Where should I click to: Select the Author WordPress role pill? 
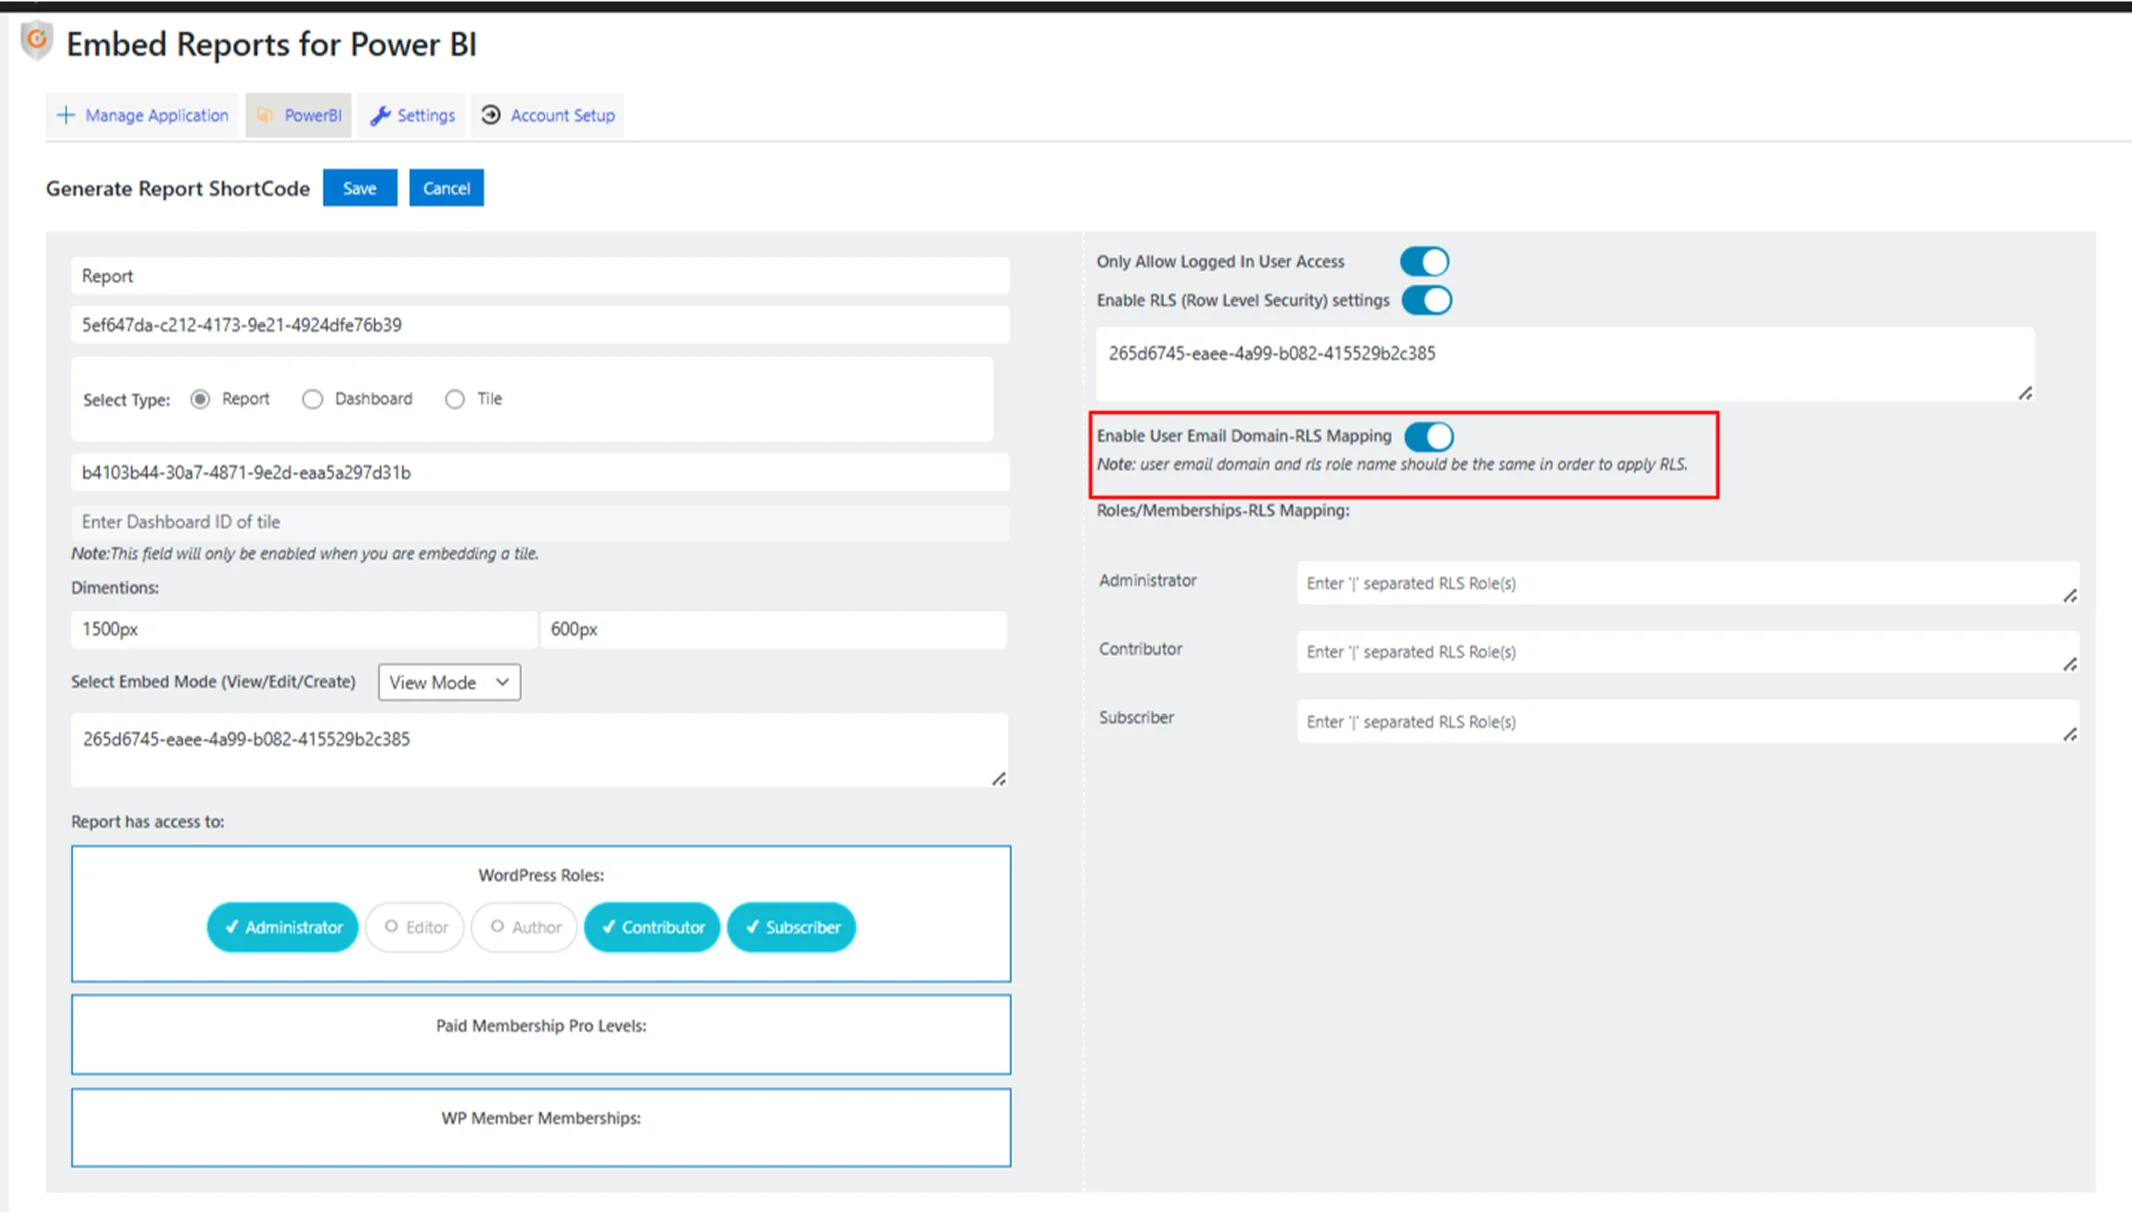tap(525, 927)
